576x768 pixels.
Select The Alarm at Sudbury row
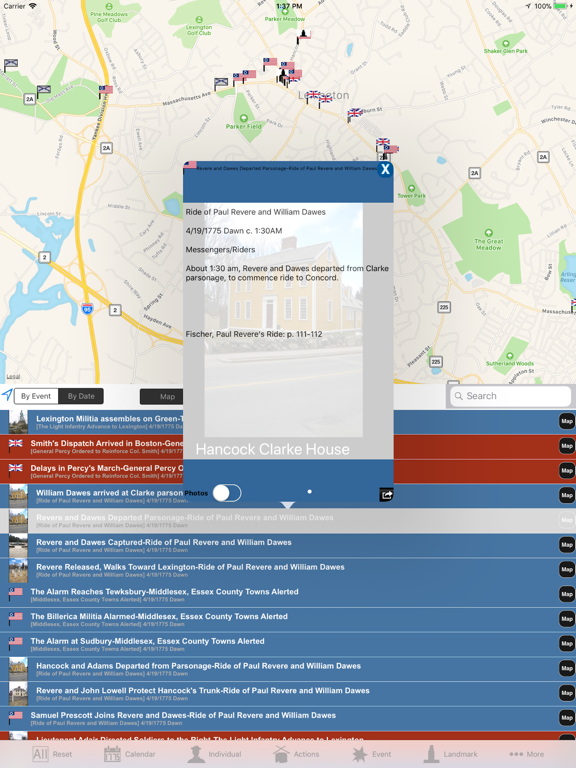point(288,644)
